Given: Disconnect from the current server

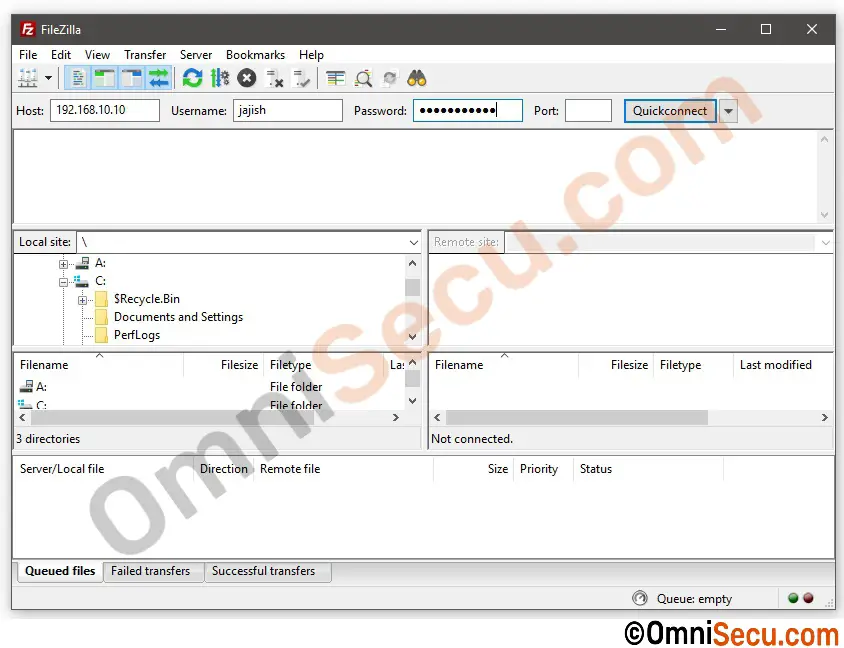Looking at the screenshot, I should [275, 79].
